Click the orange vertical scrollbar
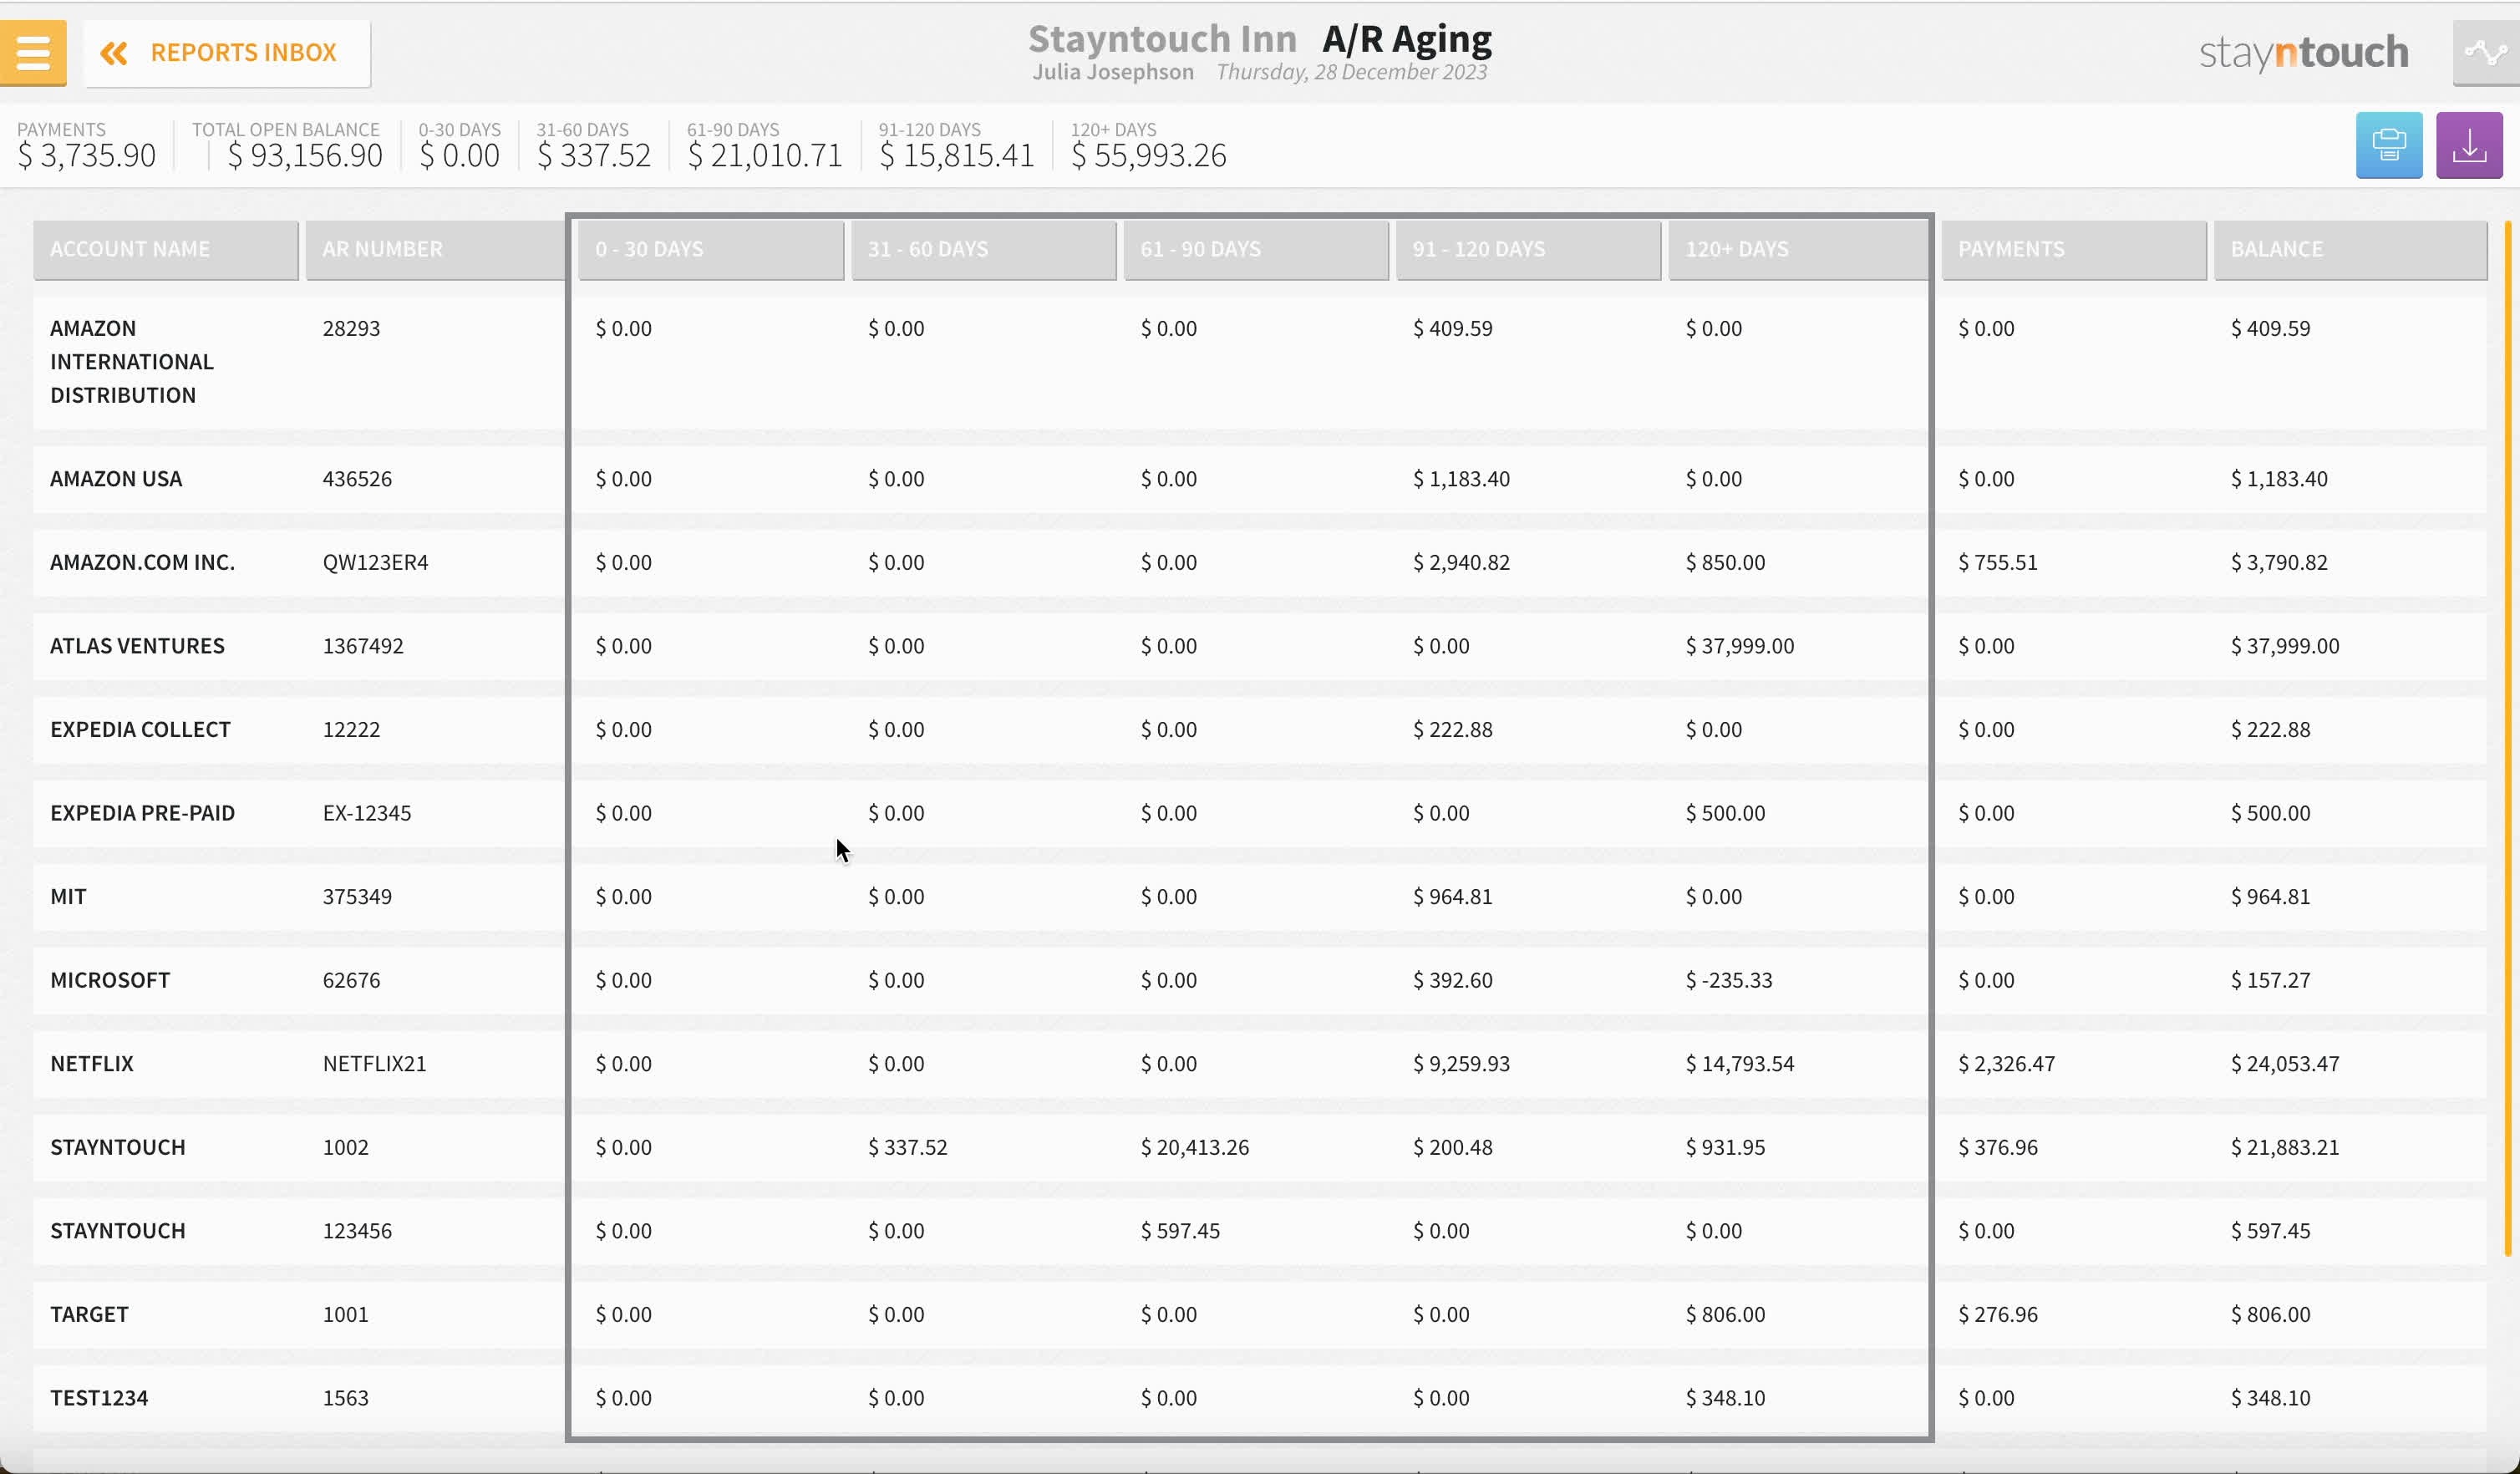Screen dimensions: 2520x1474 click(x=2507, y=738)
